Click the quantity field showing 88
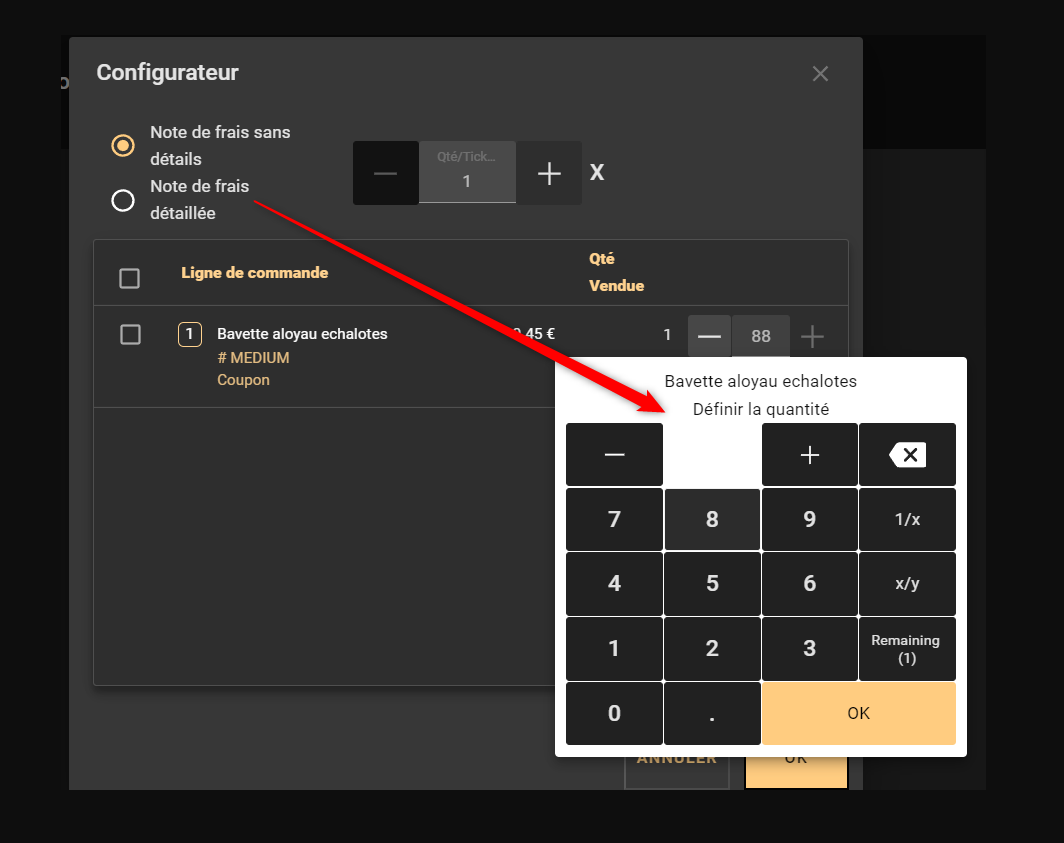 (x=760, y=336)
